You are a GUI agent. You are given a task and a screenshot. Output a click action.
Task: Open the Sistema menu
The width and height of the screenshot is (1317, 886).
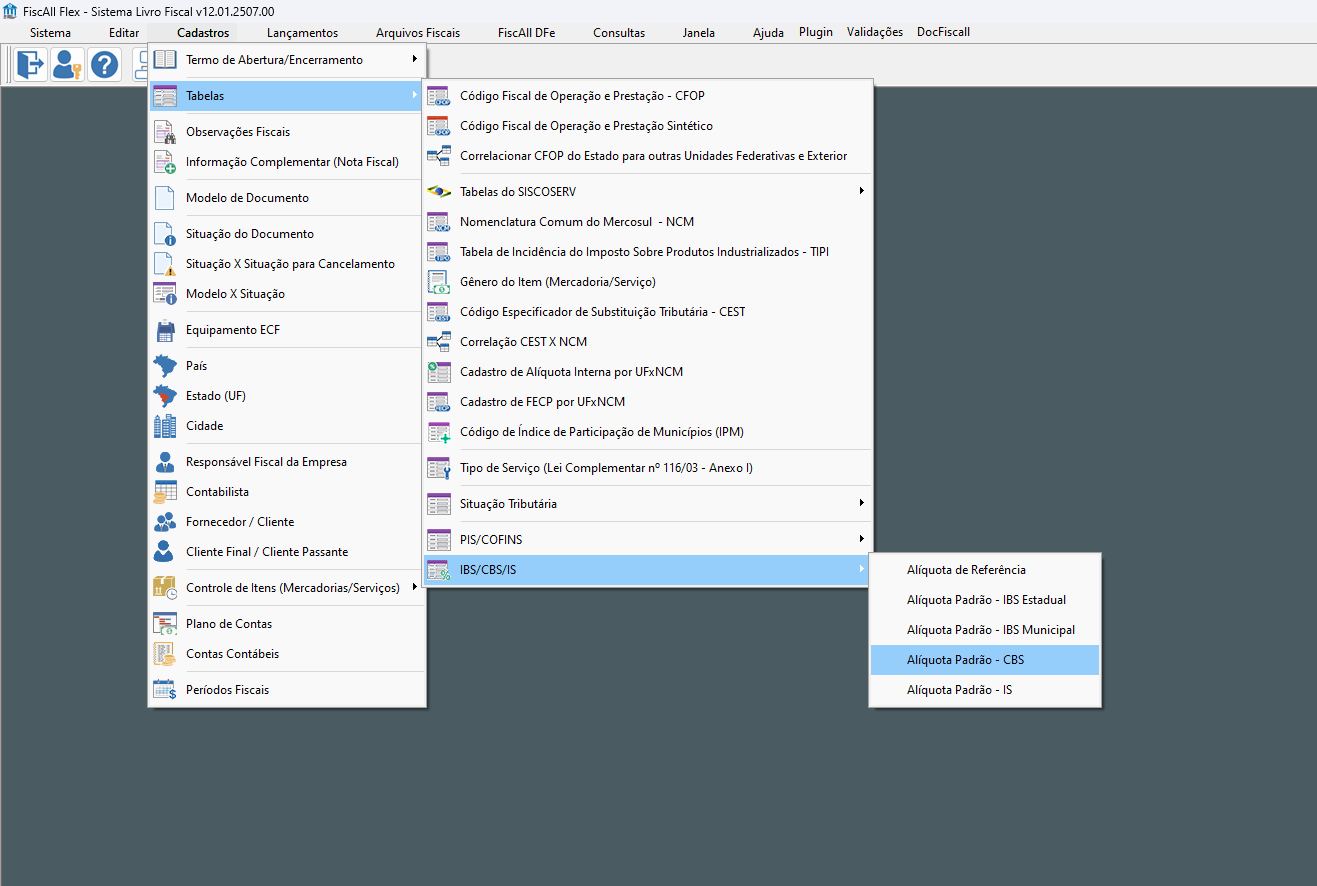[50, 33]
